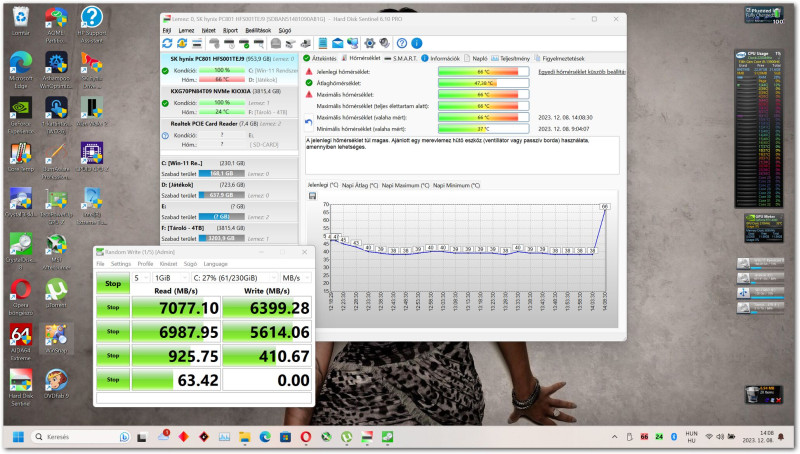Open the drive dropdown showing C: 27% (61/230GiB)

(x=234, y=278)
